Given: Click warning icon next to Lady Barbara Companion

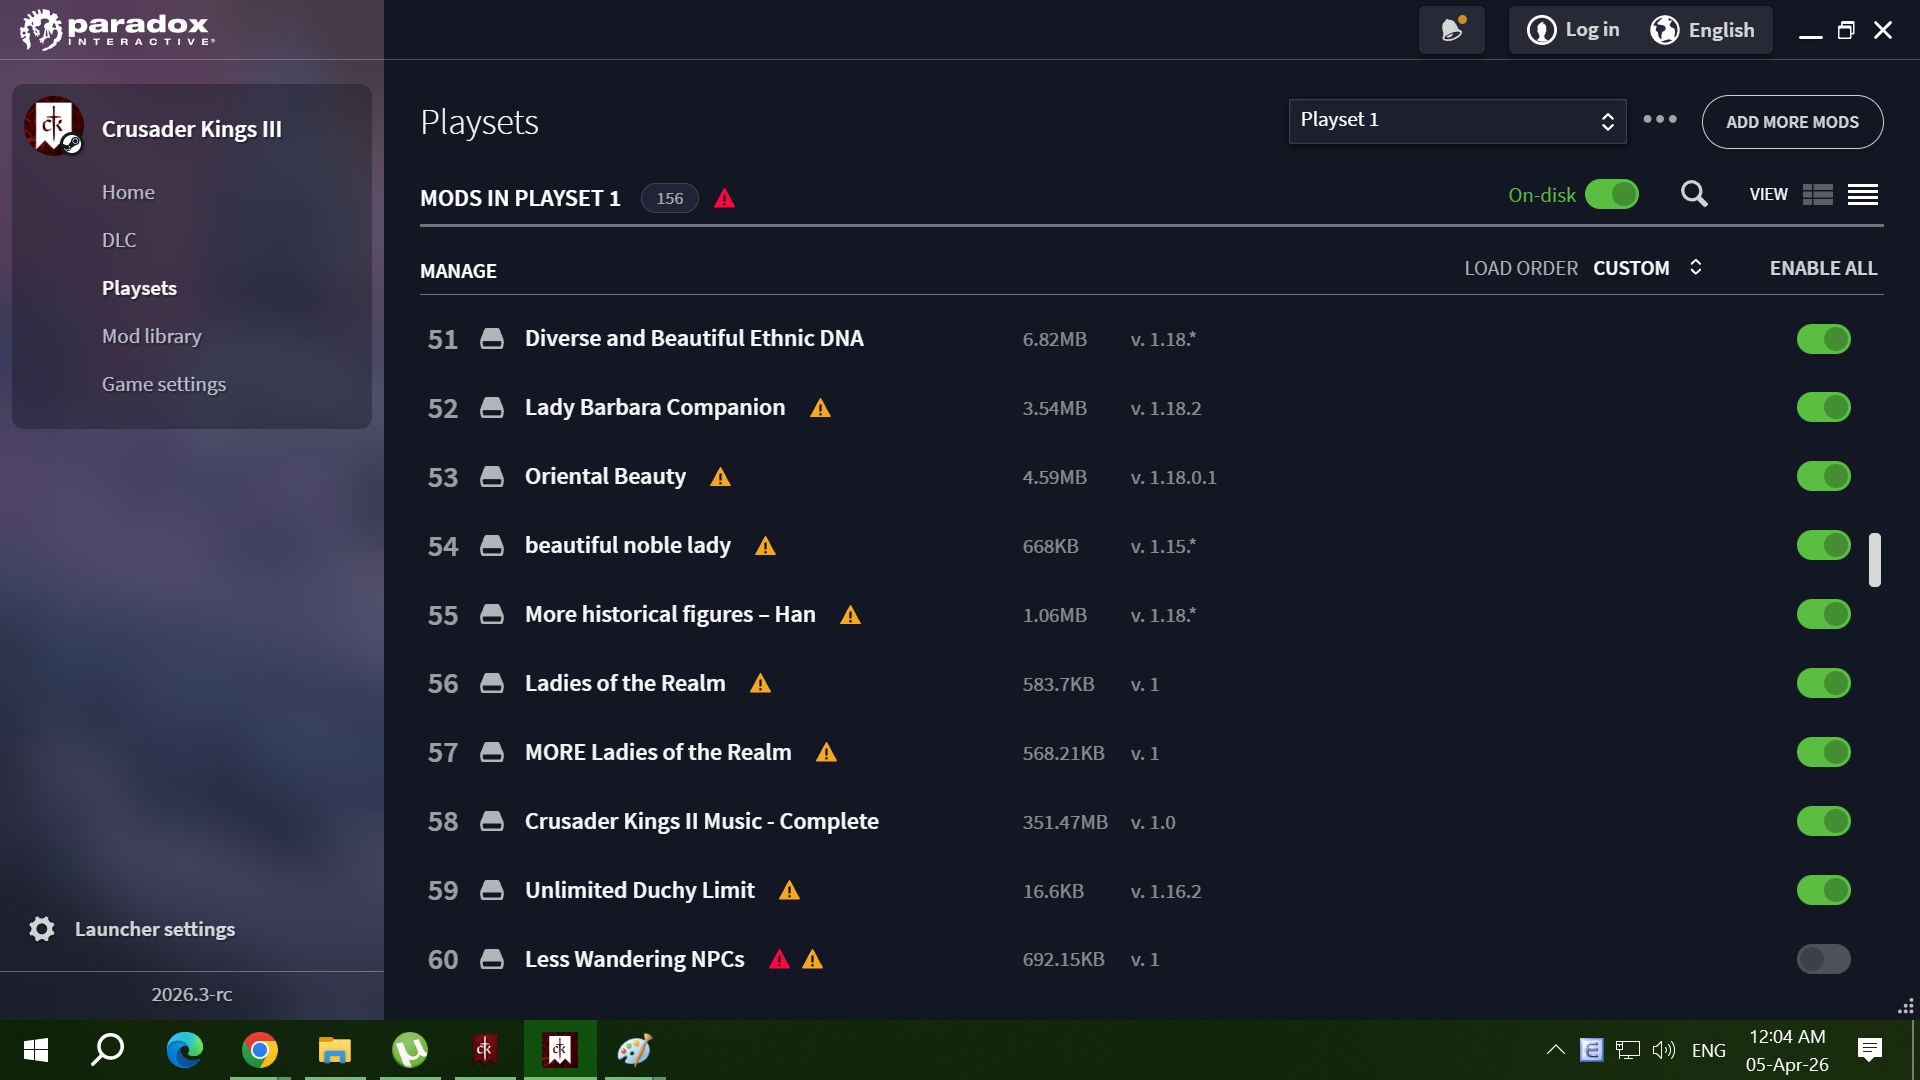Looking at the screenshot, I should point(820,408).
